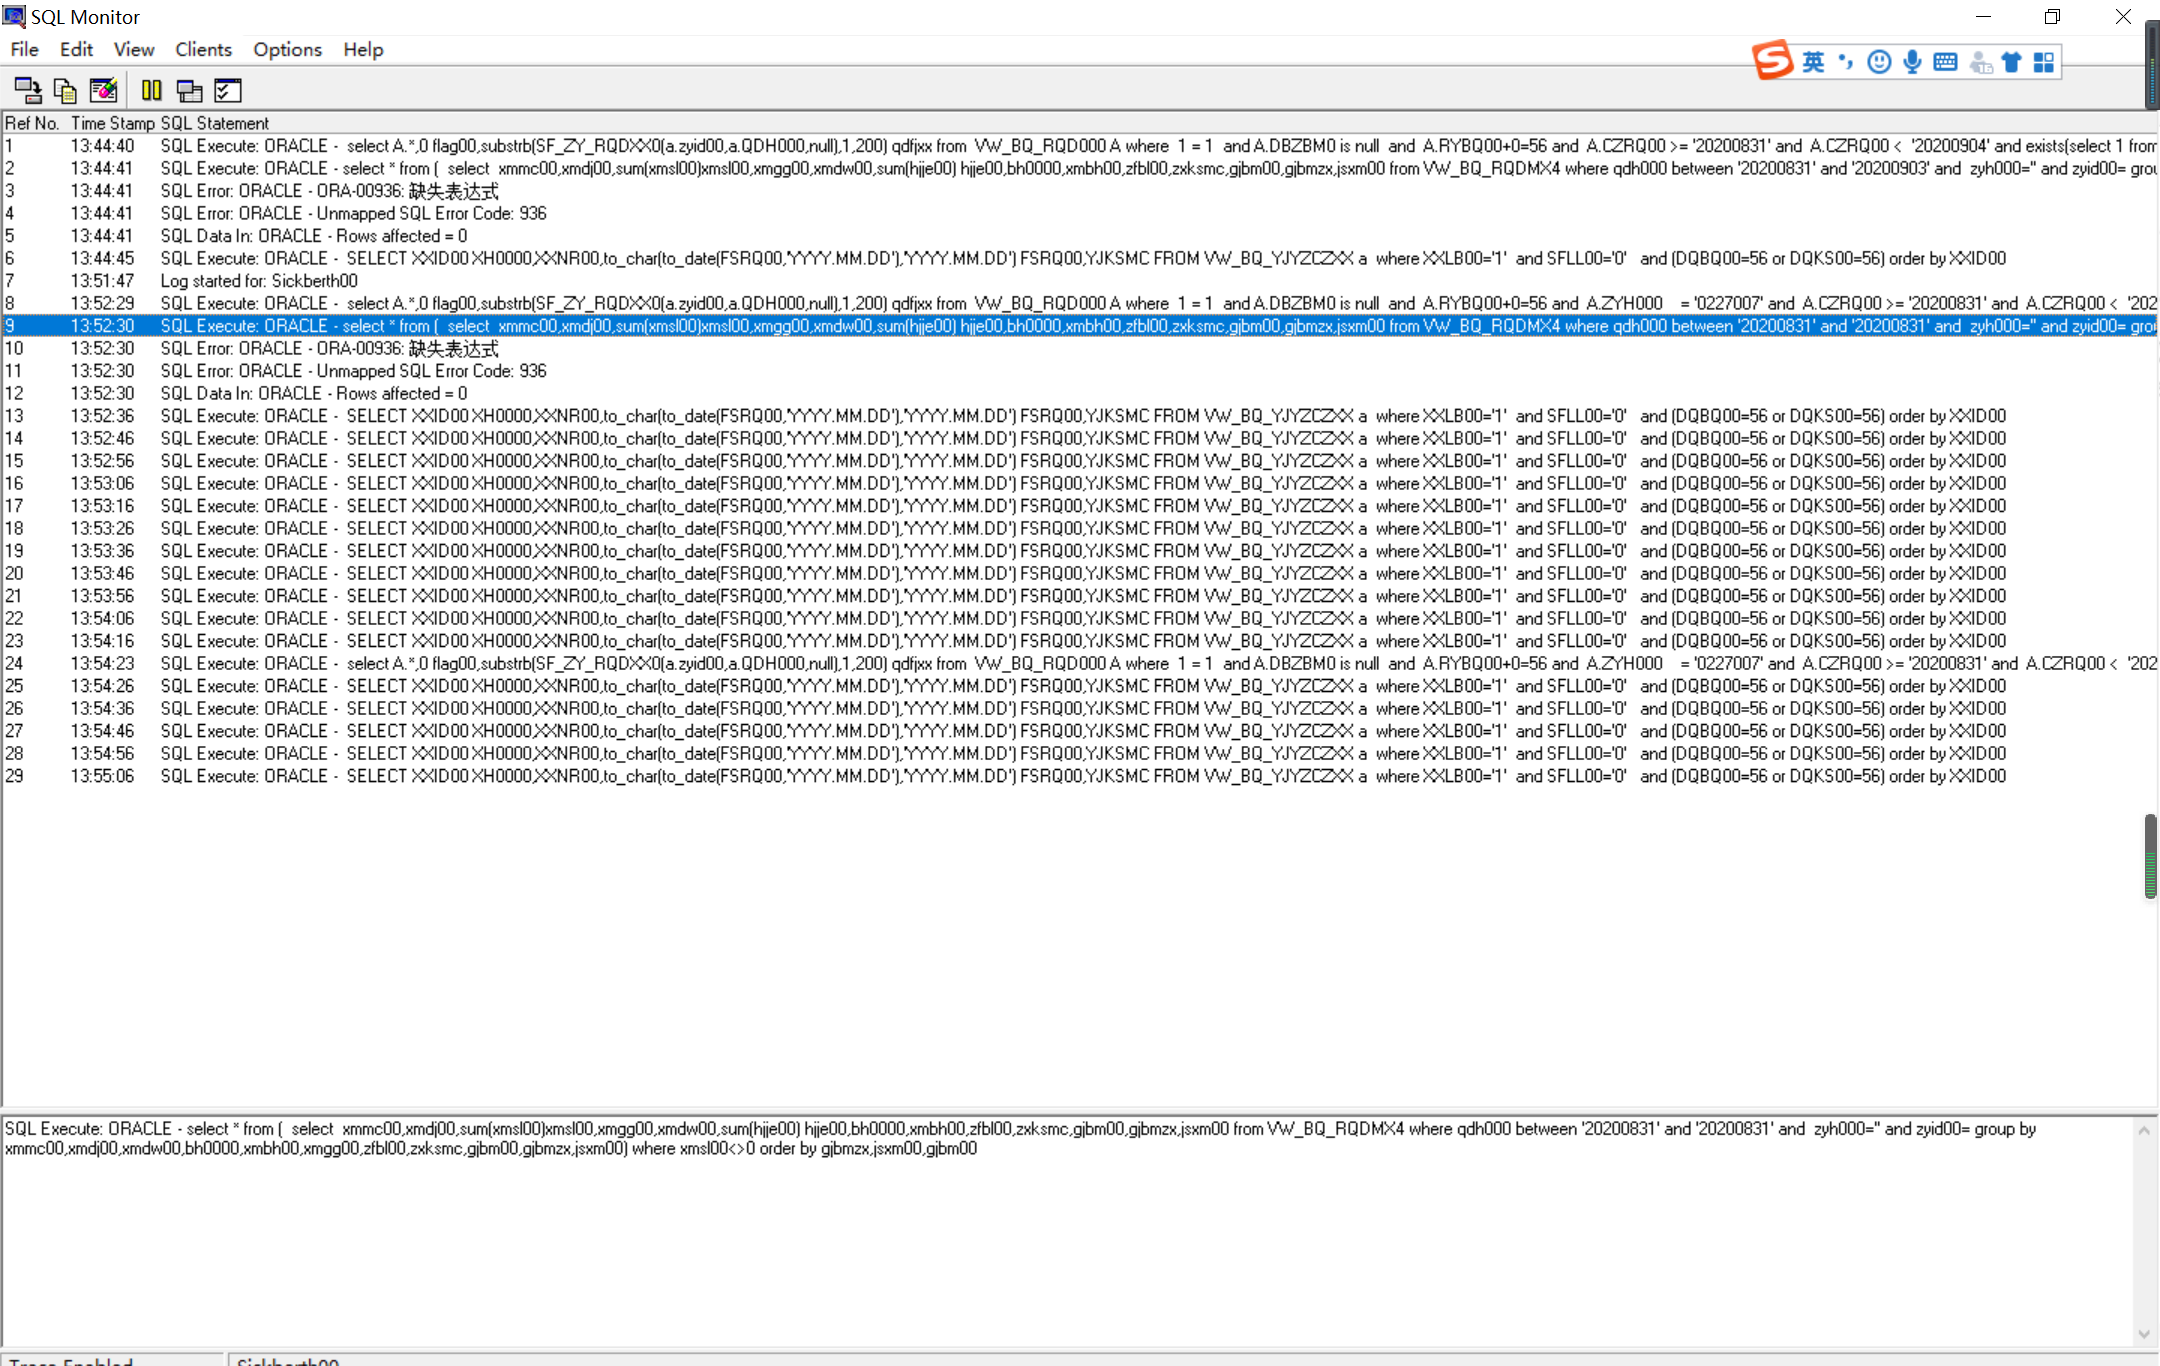Click the SQL Statement column header
The width and height of the screenshot is (2160, 1366).
[215, 123]
